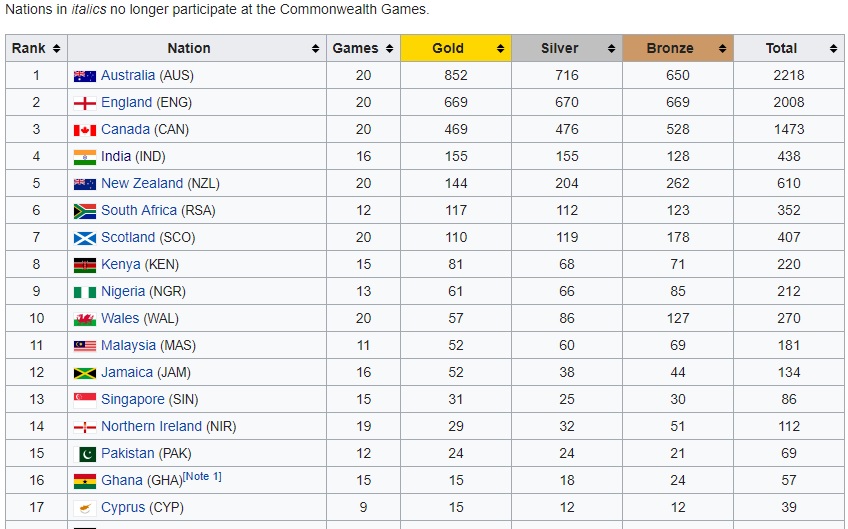This screenshot has height=529, width=848.
Task: Click the India flag icon
Action: tap(85, 157)
